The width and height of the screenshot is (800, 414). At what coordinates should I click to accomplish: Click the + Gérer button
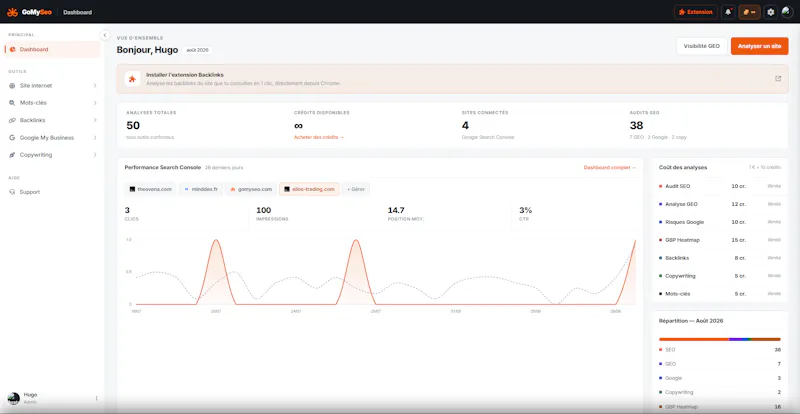(x=356, y=189)
